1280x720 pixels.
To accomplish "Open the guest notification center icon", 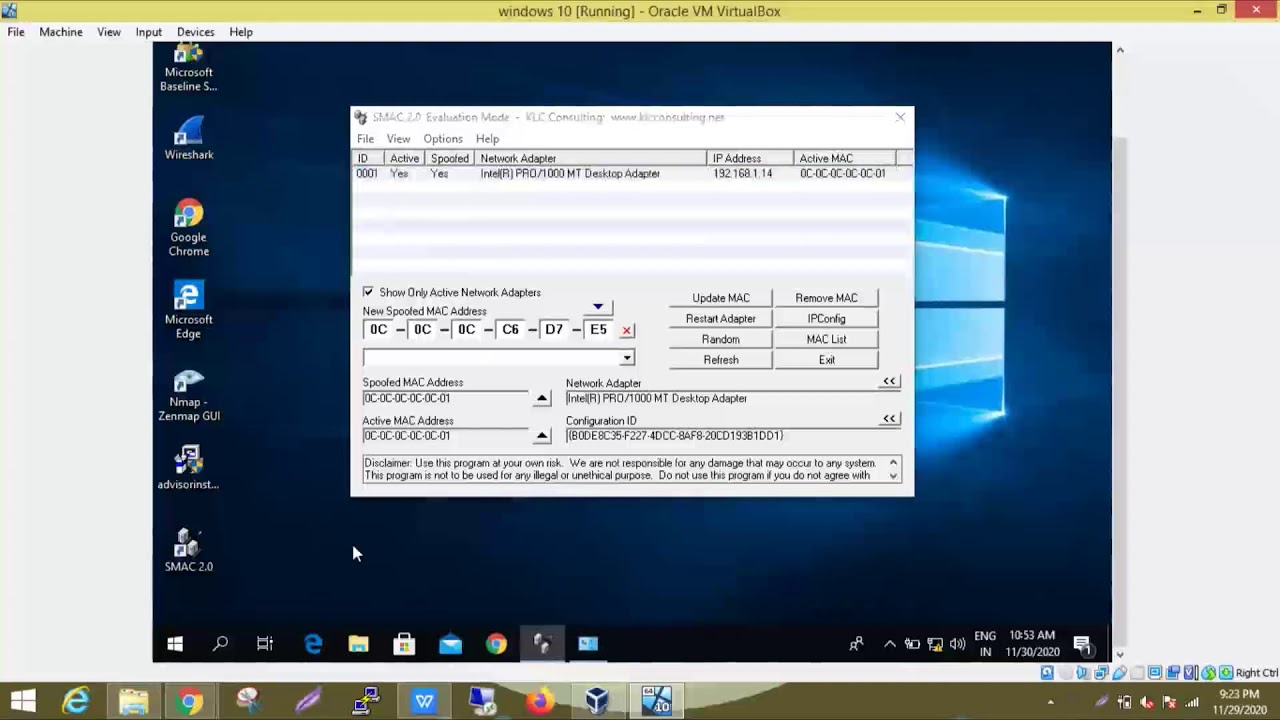I will [x=1082, y=644].
